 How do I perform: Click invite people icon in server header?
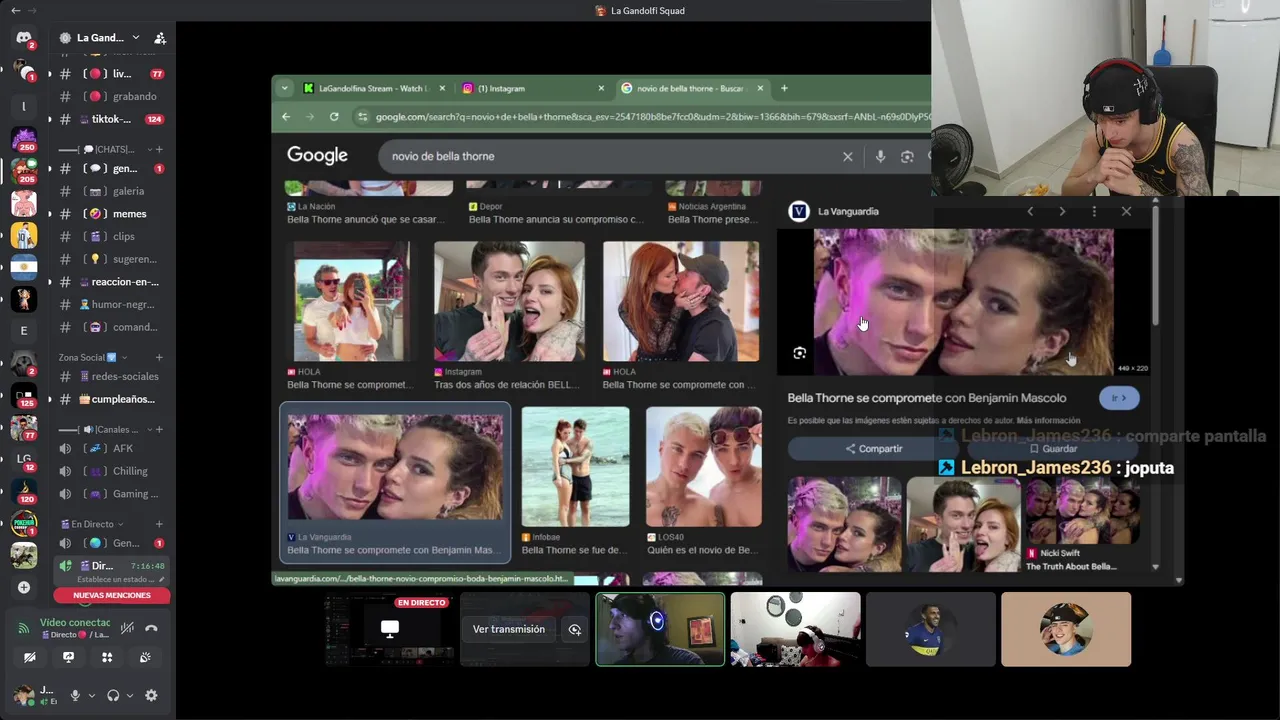pos(159,38)
